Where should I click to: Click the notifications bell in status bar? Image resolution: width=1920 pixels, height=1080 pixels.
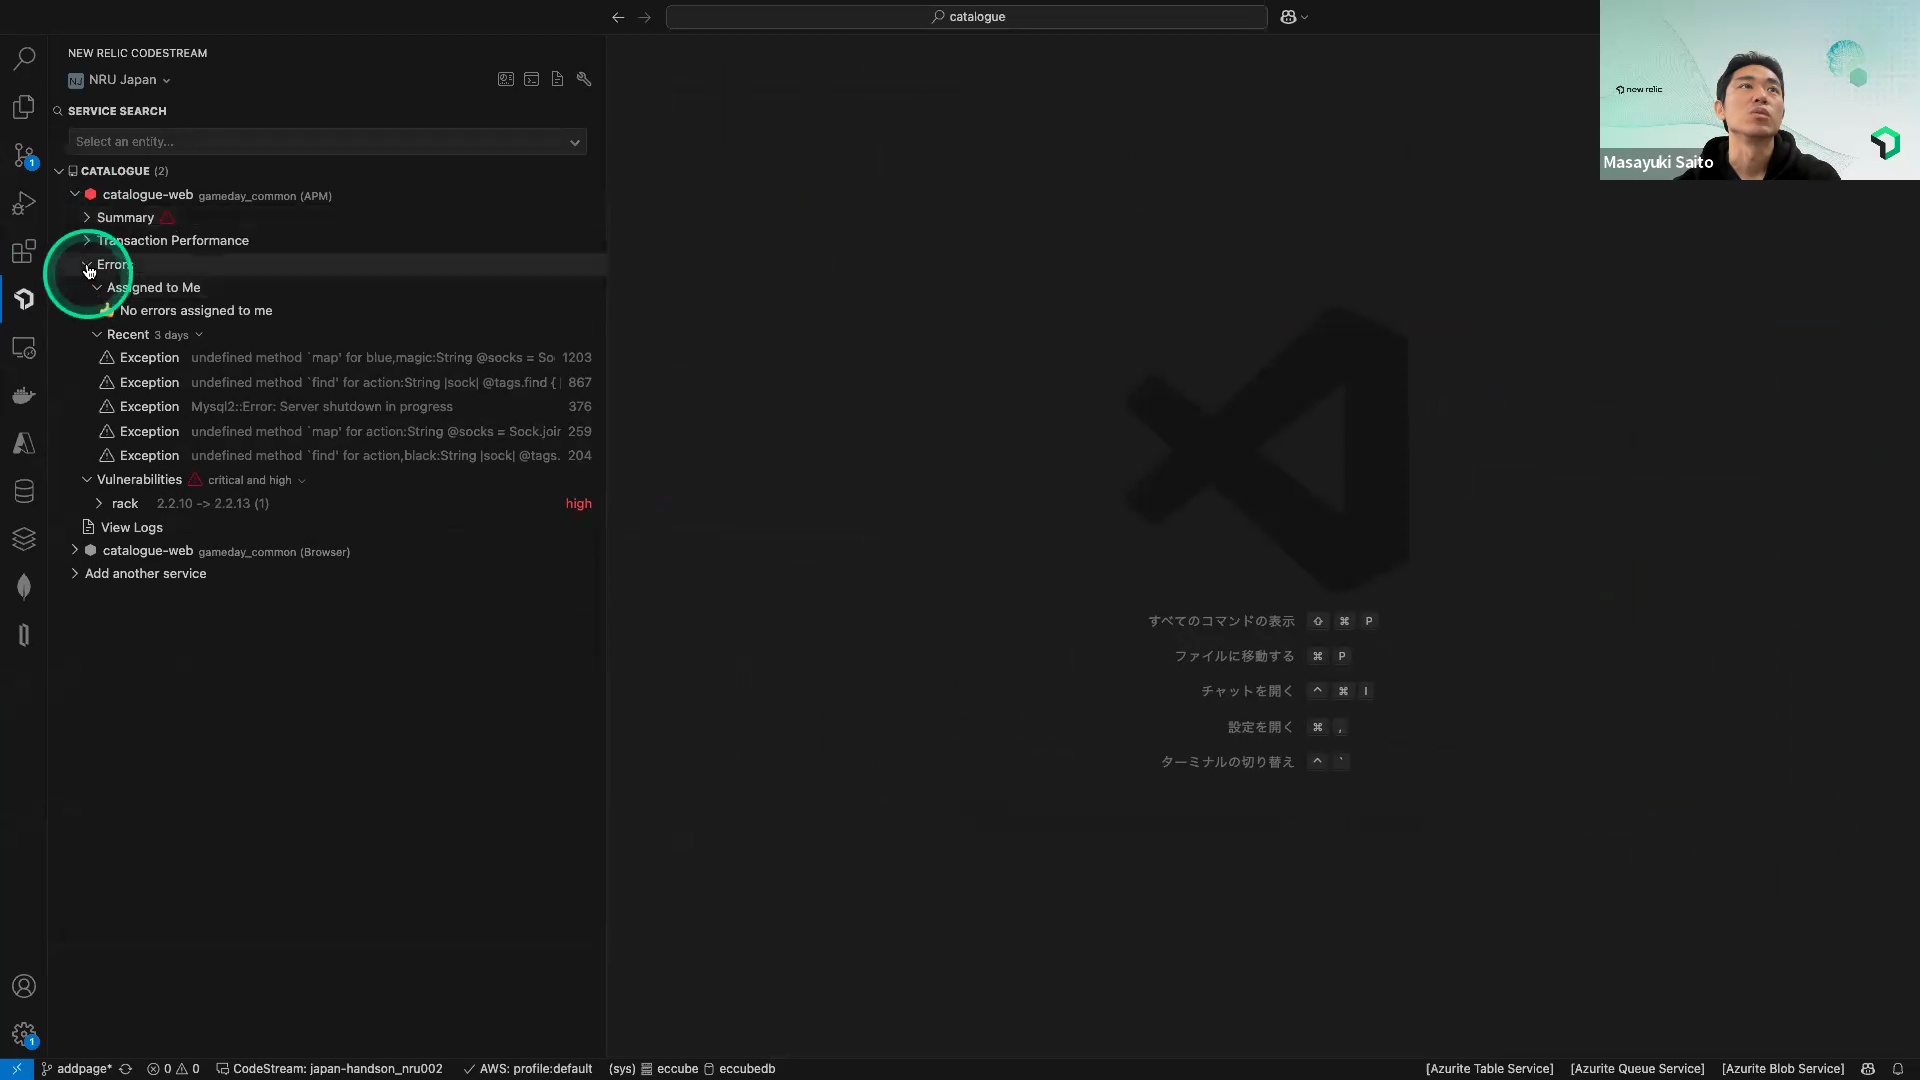pos(1897,1069)
